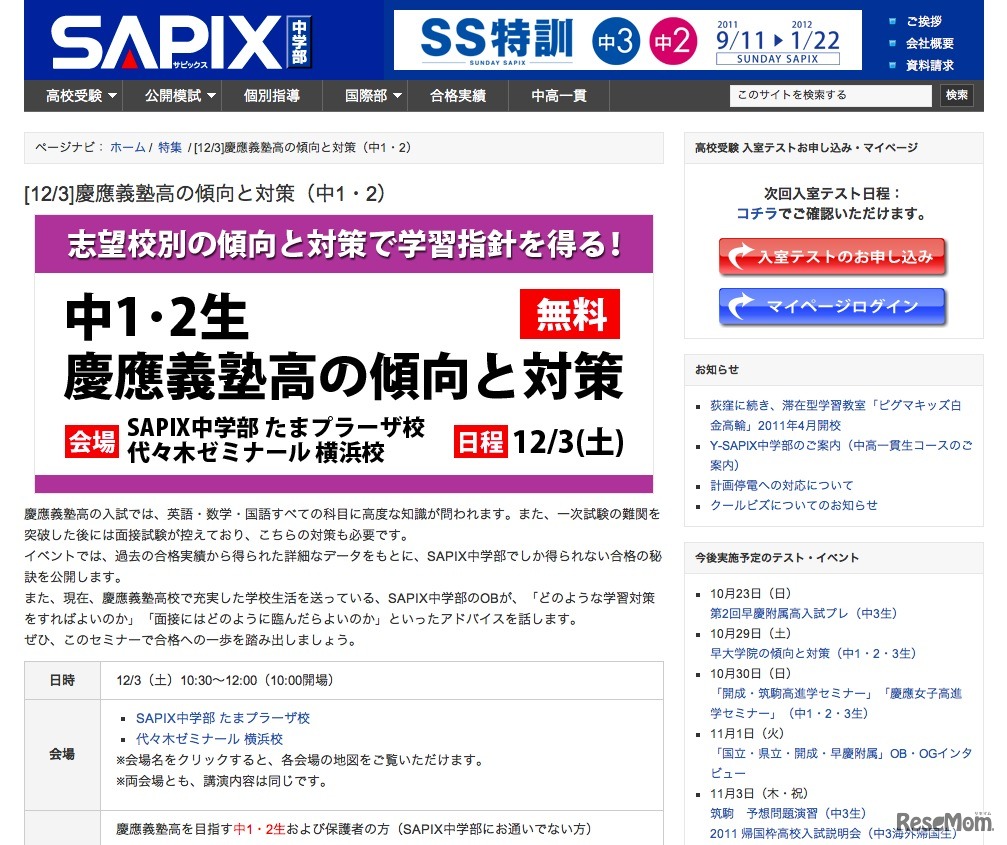Open 筑駒 予想問題演習（中3生） link

coord(788,813)
